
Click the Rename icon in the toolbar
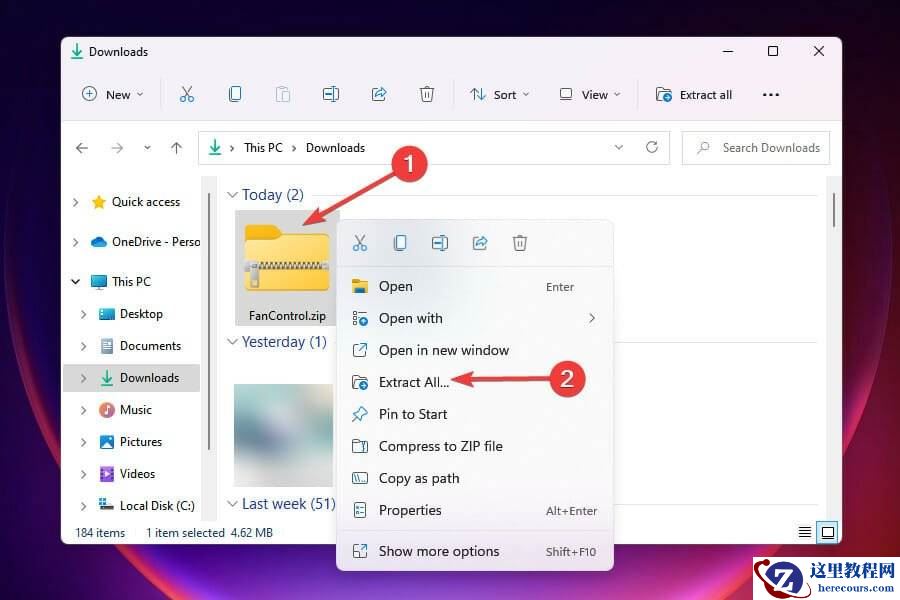[331, 94]
